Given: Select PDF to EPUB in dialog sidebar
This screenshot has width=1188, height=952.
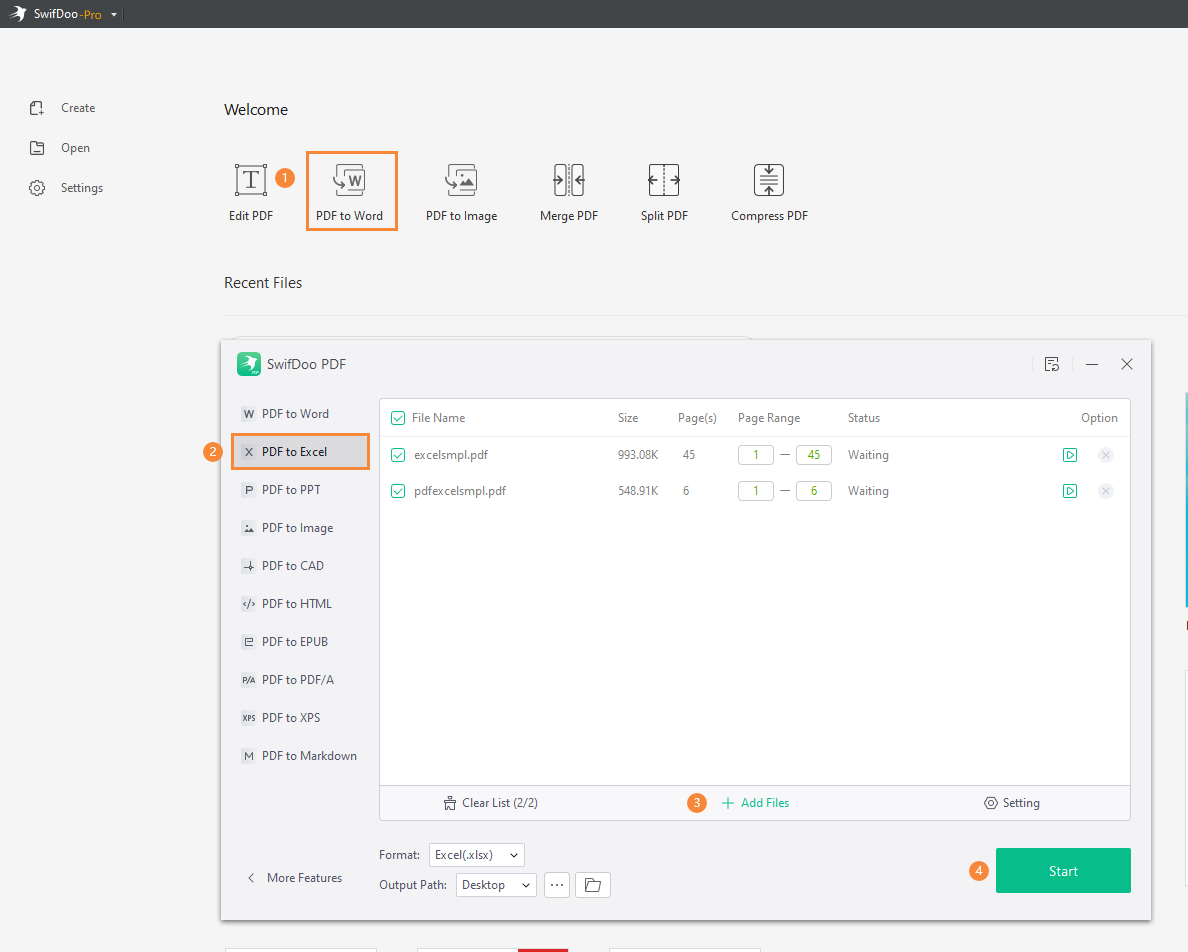Looking at the screenshot, I should 300,641.
